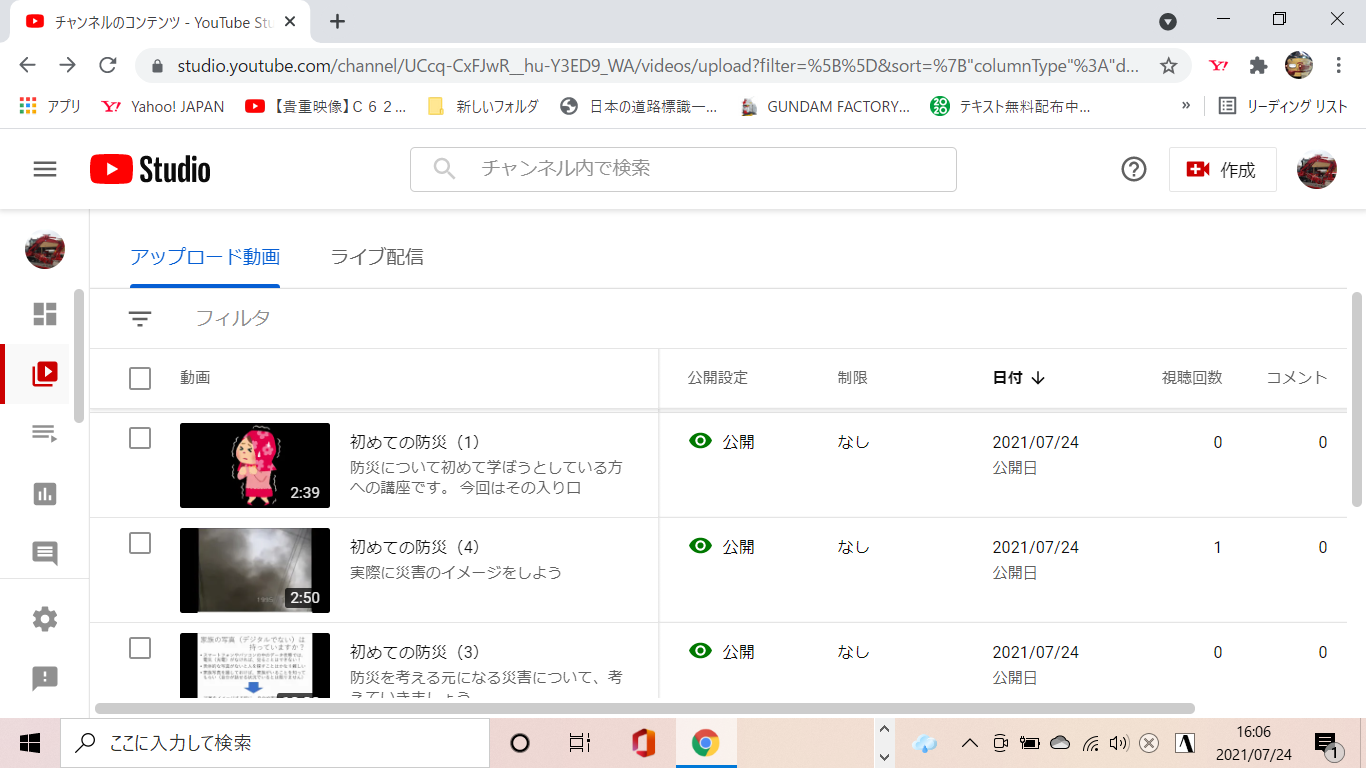Show hidden system tray icons chevron

pyautogui.click(x=969, y=743)
